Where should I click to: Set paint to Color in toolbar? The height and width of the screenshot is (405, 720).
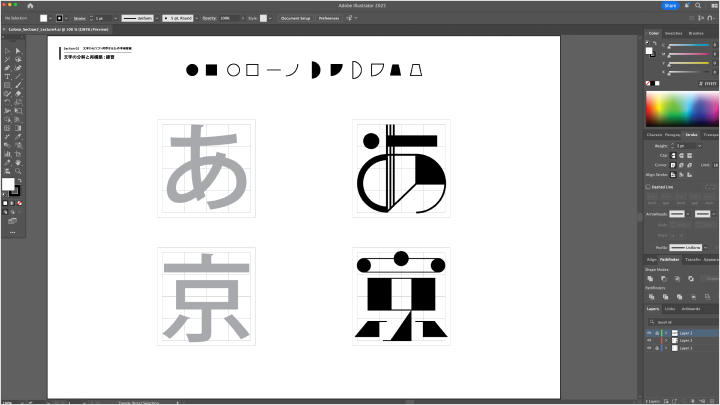(5, 203)
